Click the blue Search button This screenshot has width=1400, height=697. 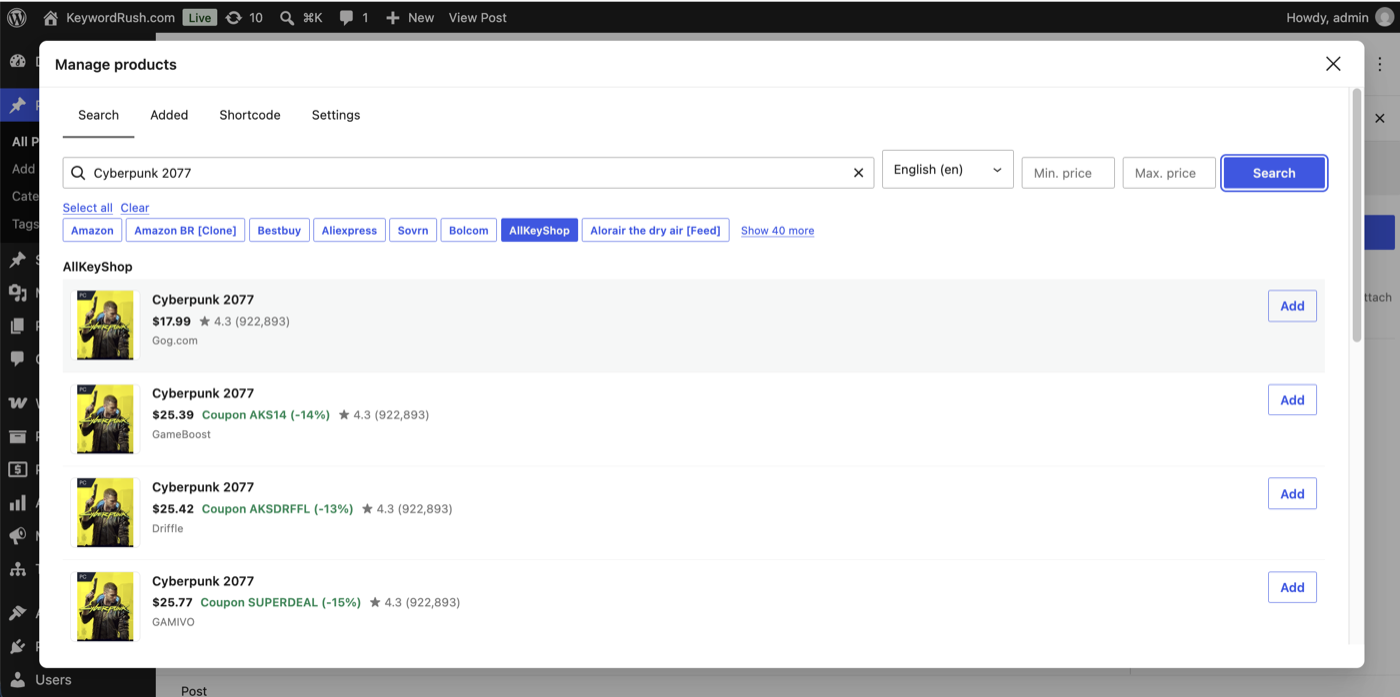pyautogui.click(x=1274, y=172)
